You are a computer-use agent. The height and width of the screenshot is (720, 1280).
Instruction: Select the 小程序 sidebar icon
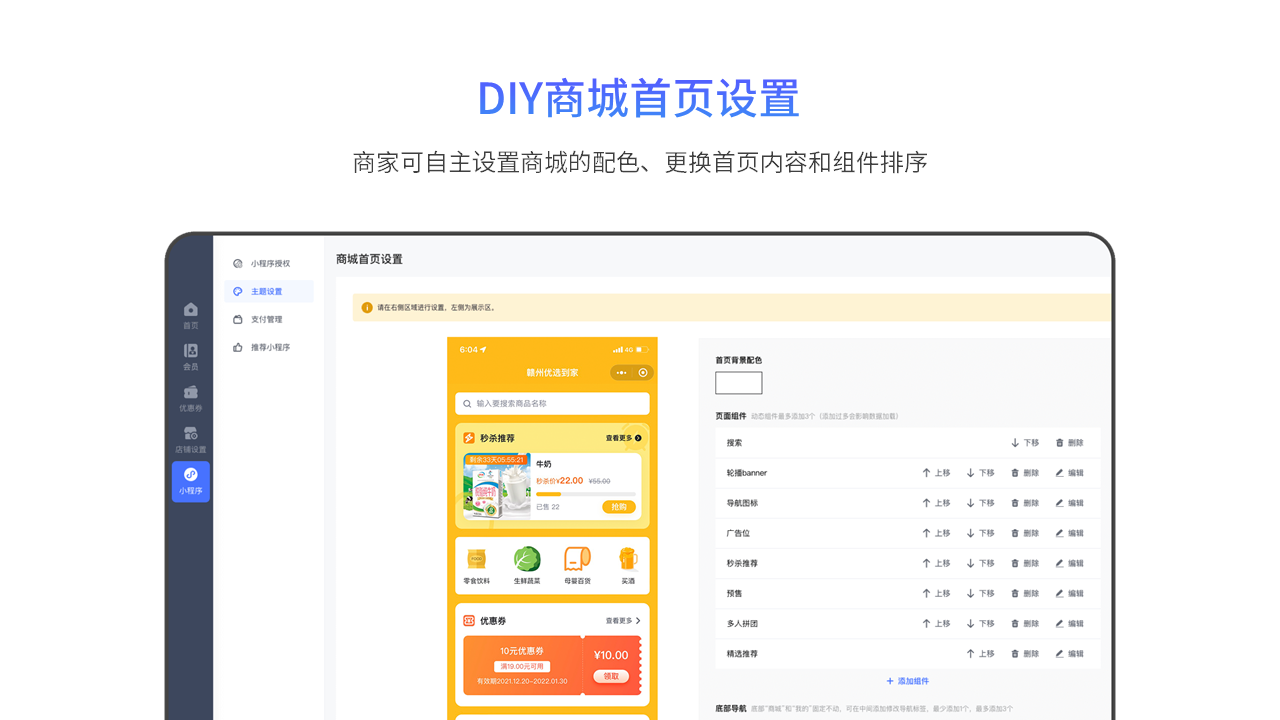(190, 482)
